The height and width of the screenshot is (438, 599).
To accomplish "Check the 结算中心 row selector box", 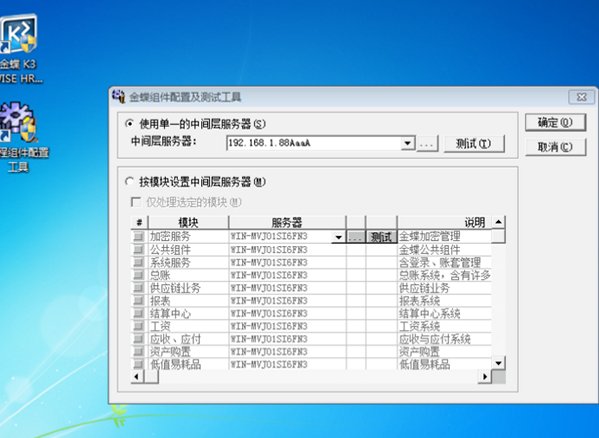I will coord(138,314).
